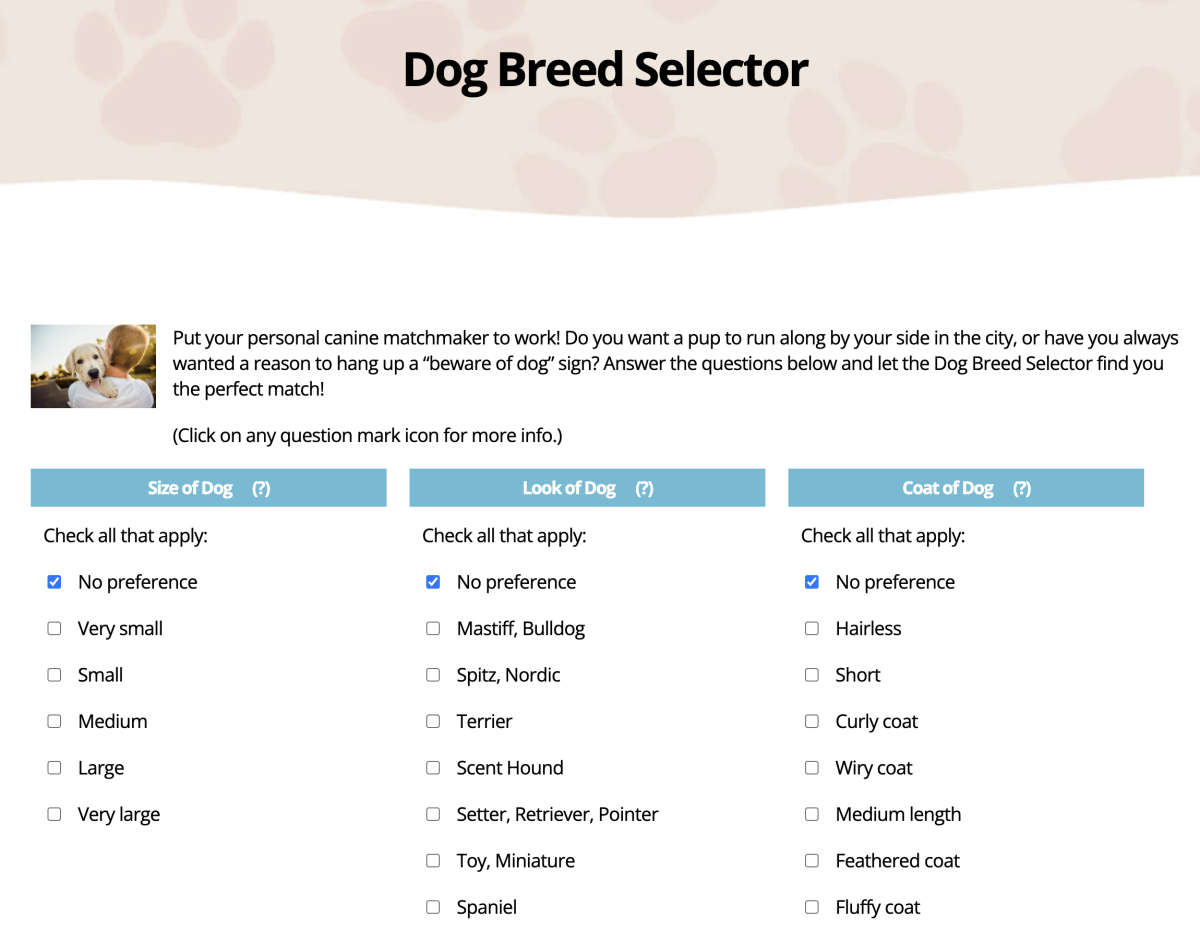The height and width of the screenshot is (930, 1200).
Task: Tick the Spaniel checkbox
Action: click(x=433, y=907)
